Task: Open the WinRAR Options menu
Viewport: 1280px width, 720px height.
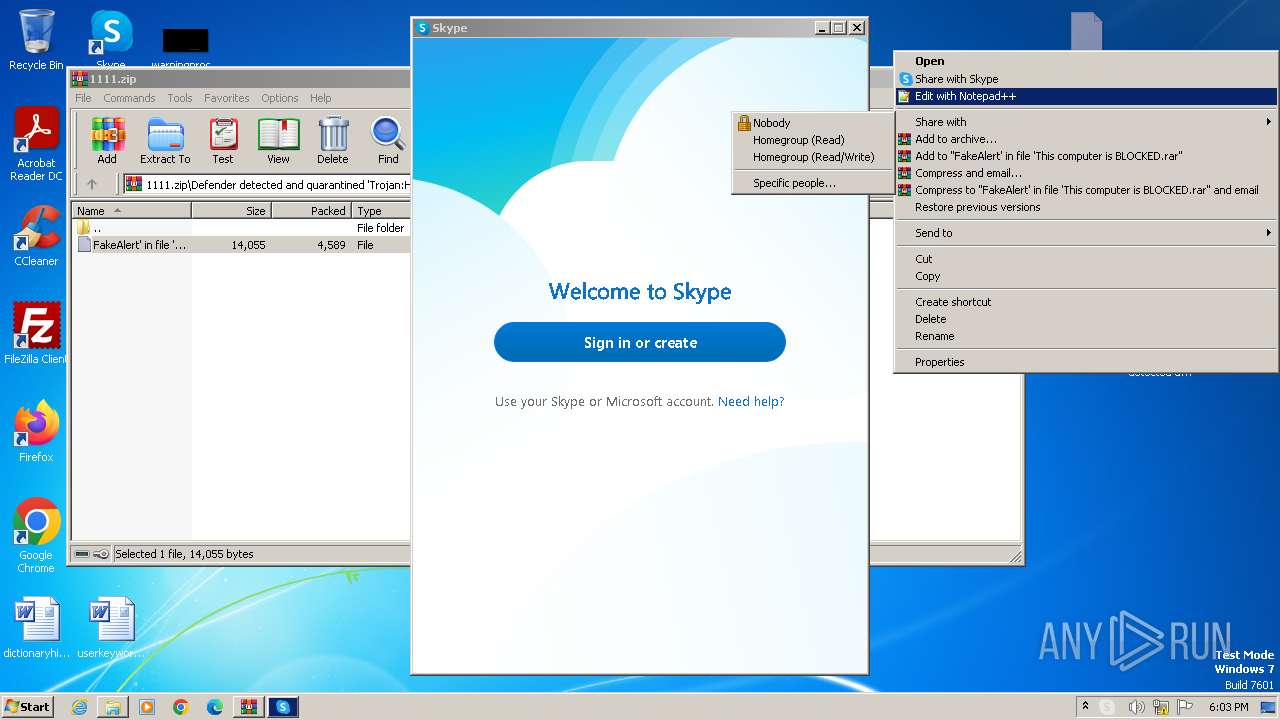Action: (x=280, y=98)
